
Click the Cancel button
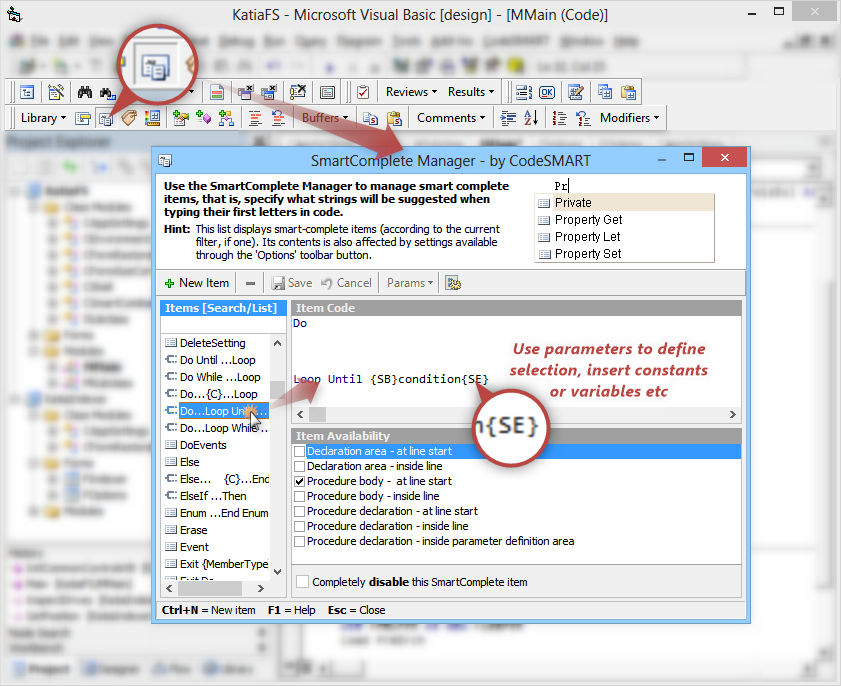click(x=346, y=283)
